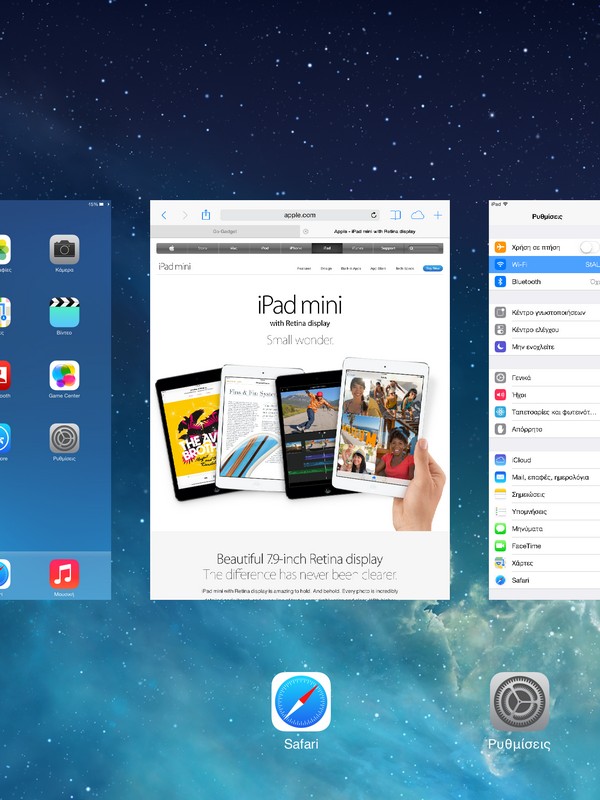Open Κέντρο ελέγχου in Settings

click(544, 330)
